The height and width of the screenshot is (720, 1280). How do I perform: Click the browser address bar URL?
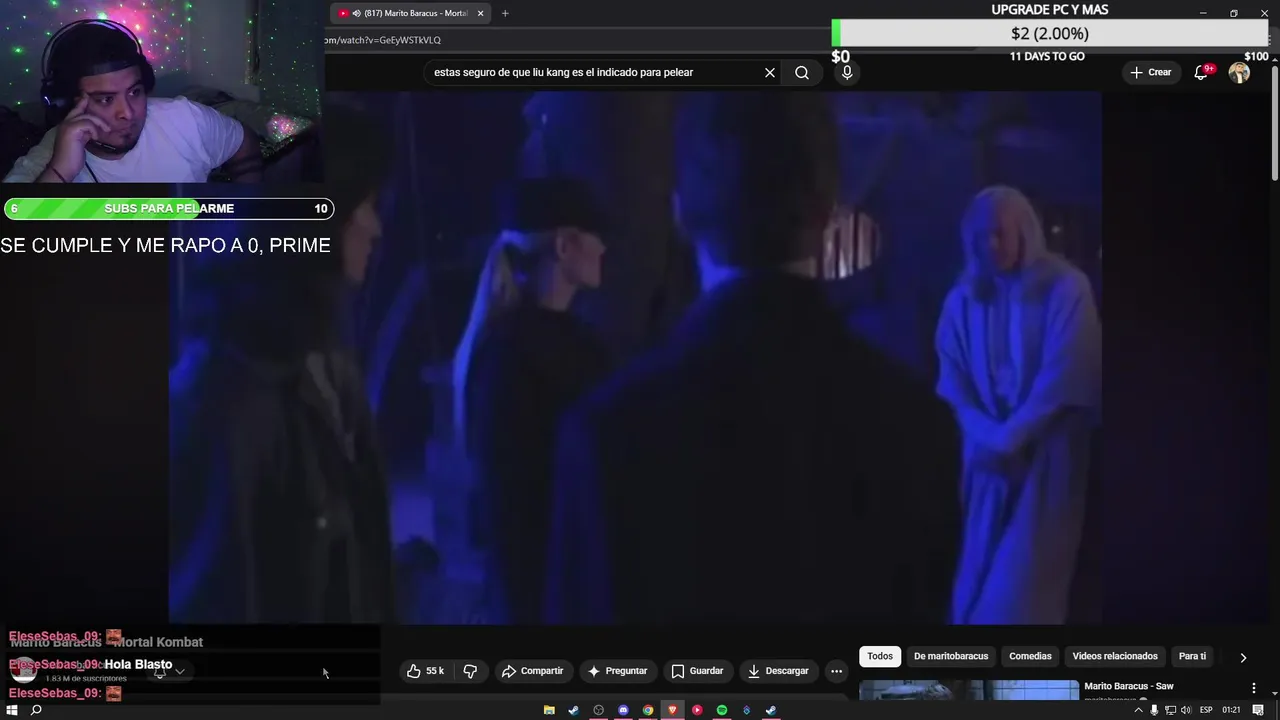383,40
